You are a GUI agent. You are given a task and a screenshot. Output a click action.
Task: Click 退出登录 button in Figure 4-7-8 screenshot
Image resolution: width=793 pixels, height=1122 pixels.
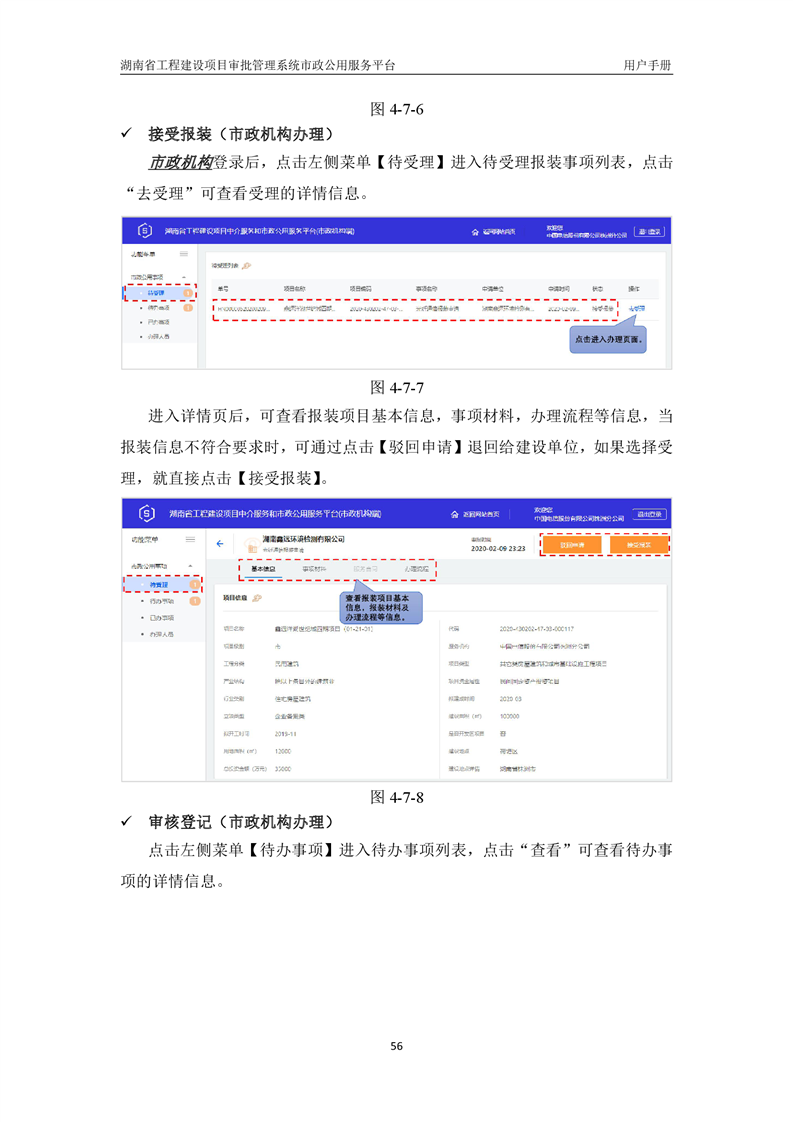click(x=649, y=514)
